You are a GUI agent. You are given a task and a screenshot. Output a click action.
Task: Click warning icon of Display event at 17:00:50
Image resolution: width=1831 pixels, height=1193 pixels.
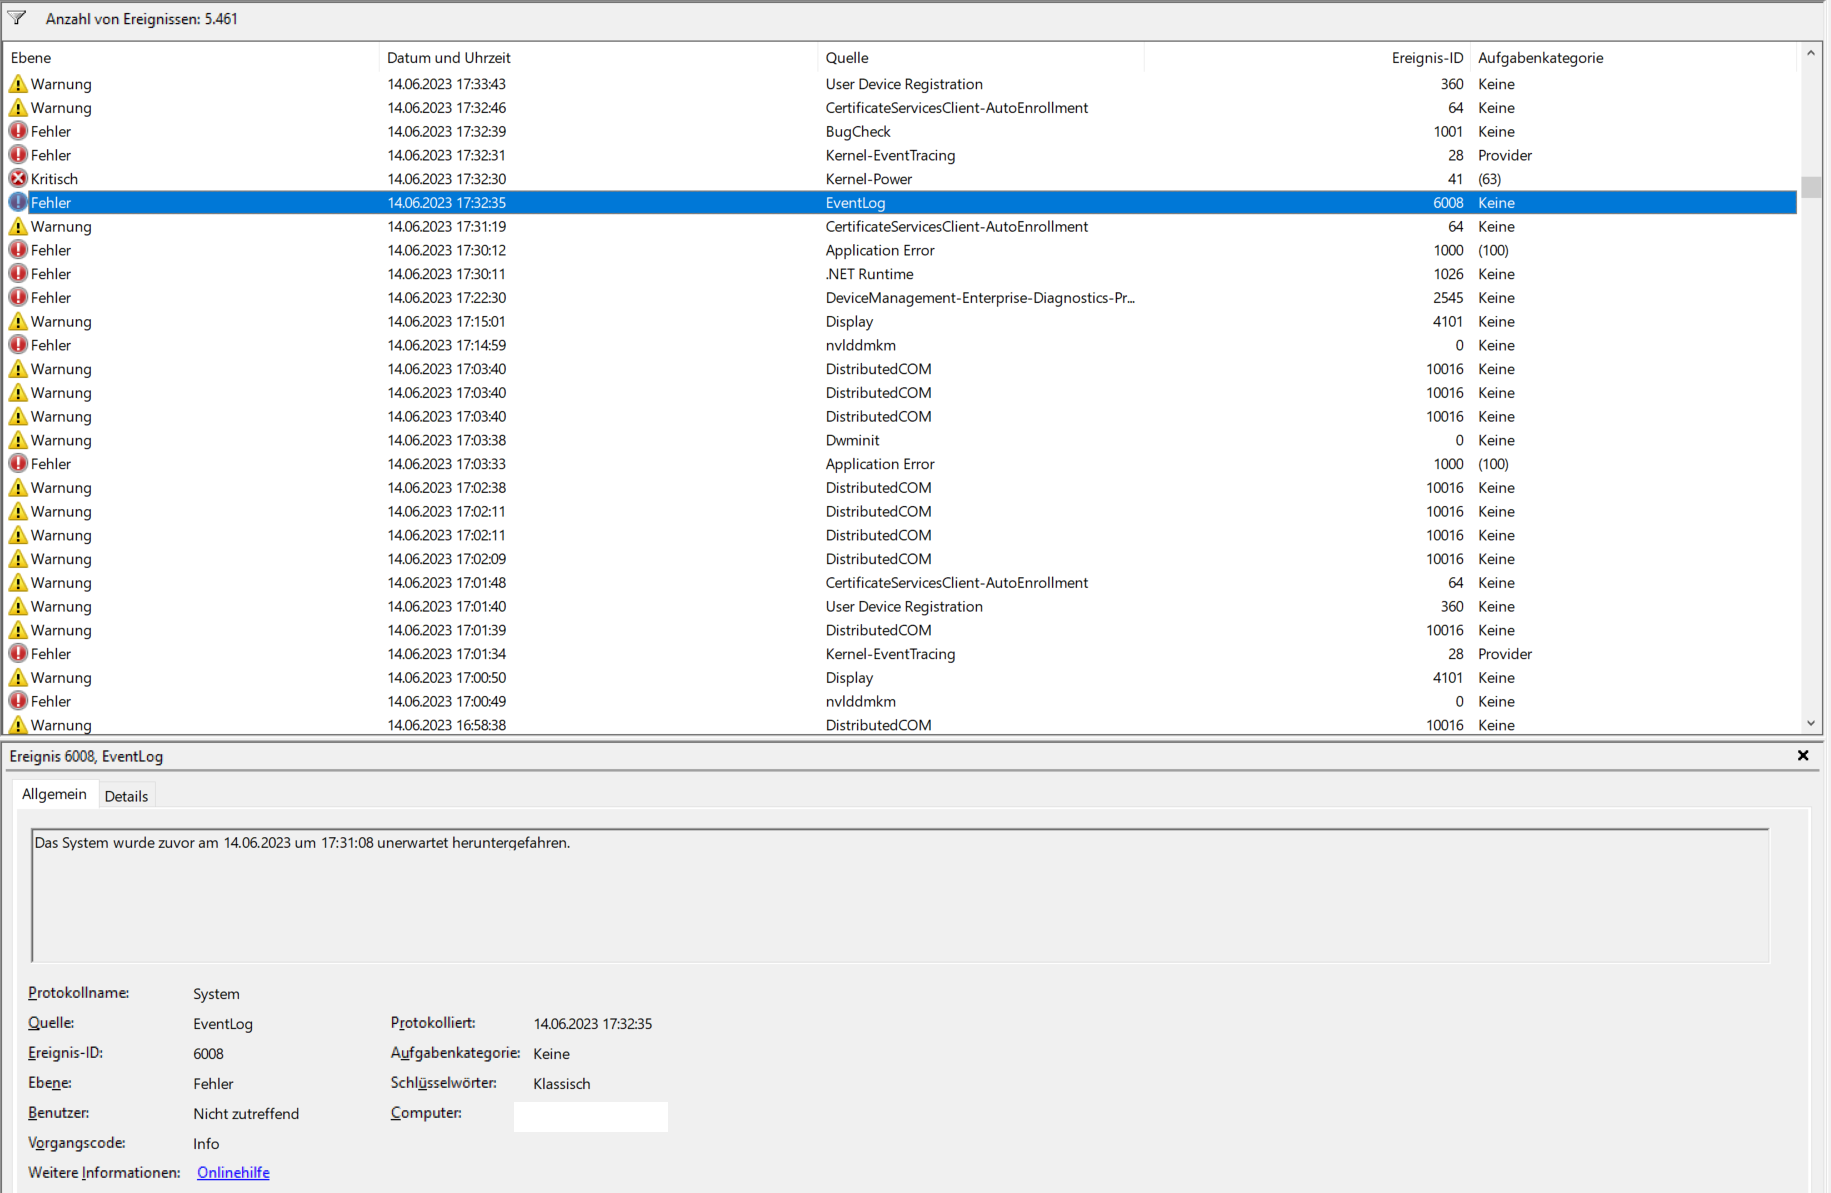pos(18,678)
